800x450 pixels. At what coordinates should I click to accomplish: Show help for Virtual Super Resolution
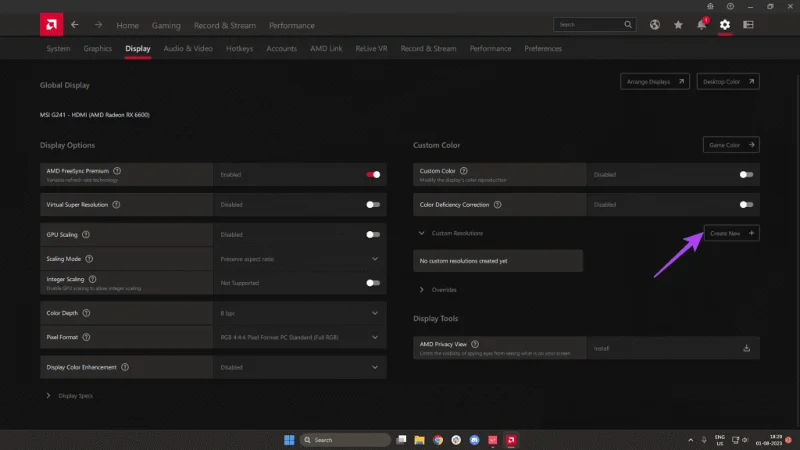116,205
